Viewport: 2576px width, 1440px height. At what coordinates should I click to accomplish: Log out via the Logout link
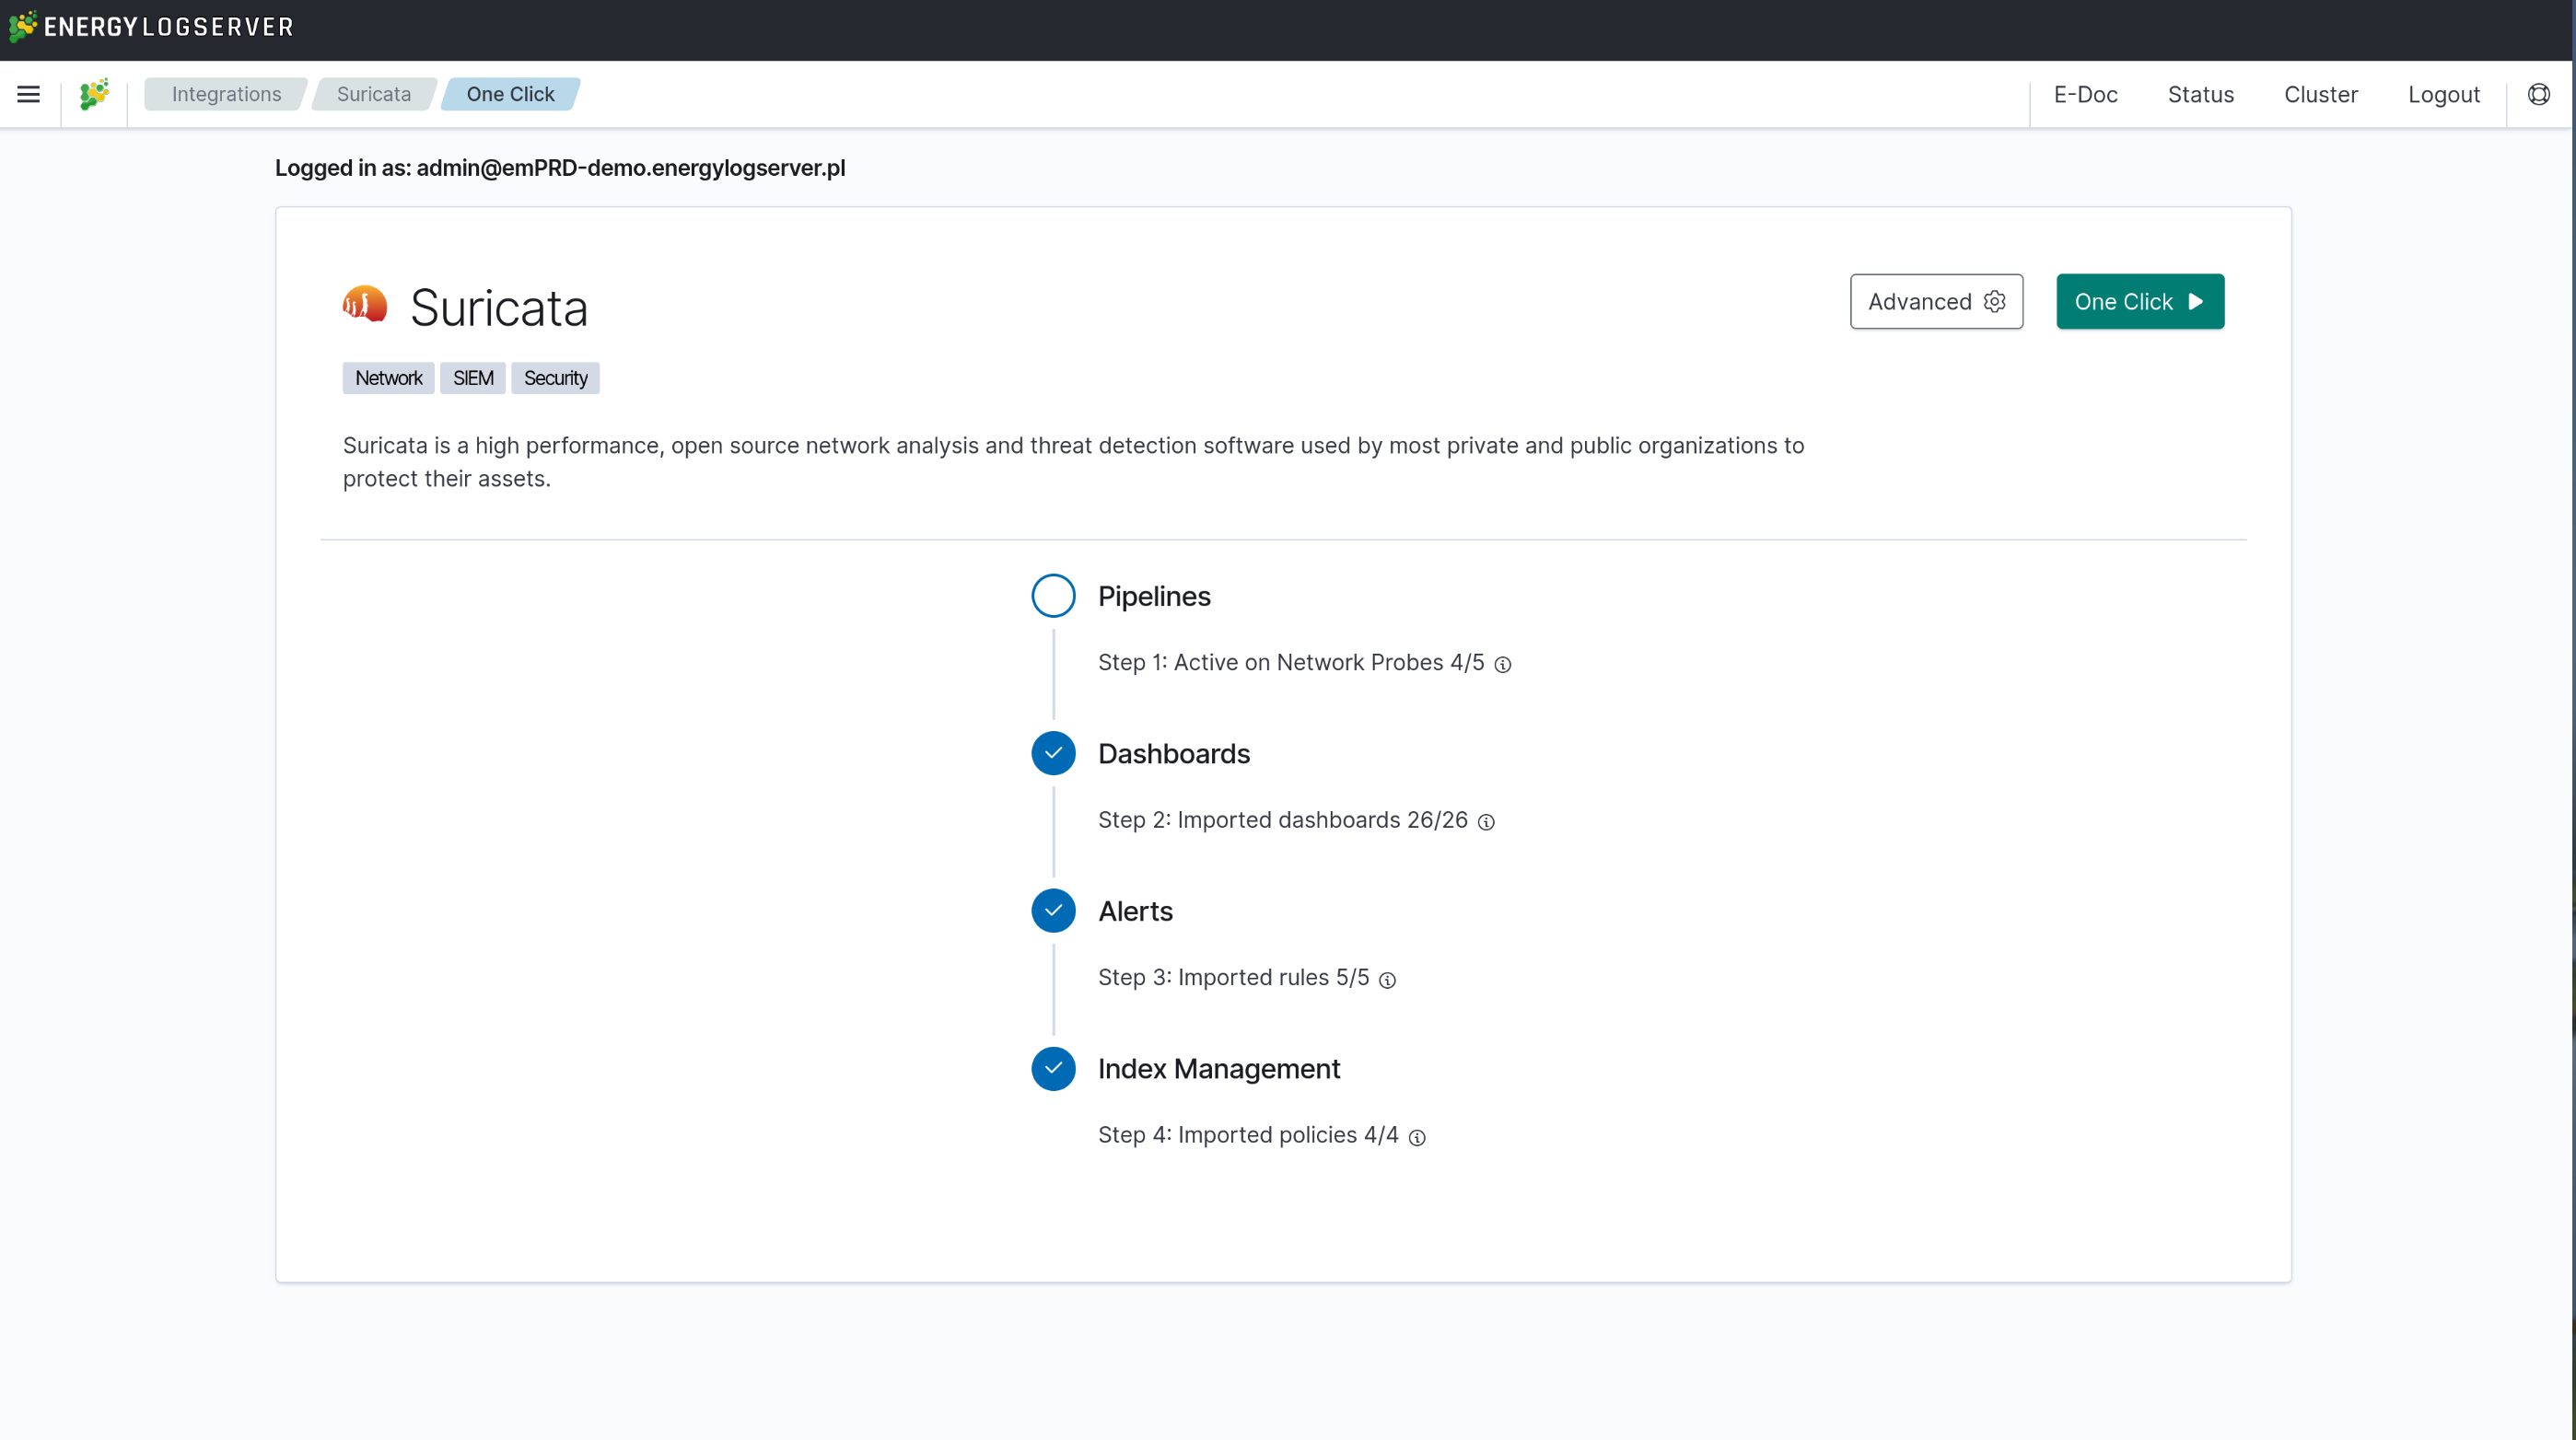pyautogui.click(x=2443, y=94)
